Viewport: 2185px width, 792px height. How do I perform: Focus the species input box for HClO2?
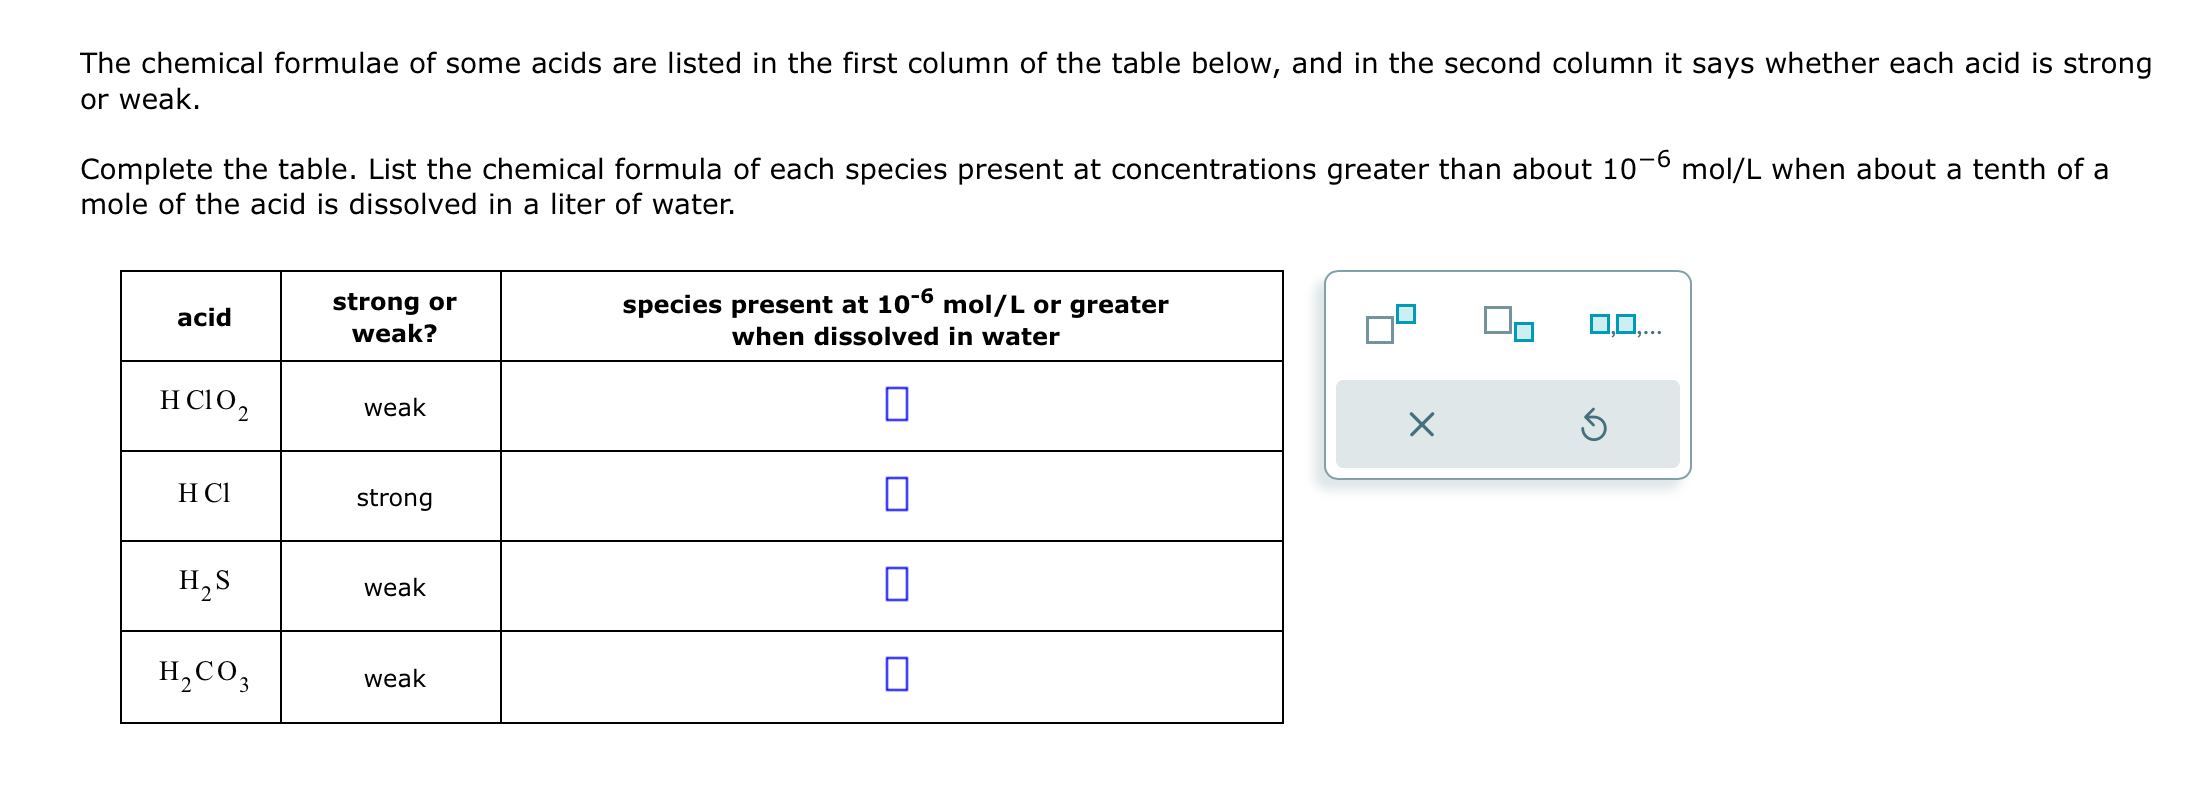(897, 404)
